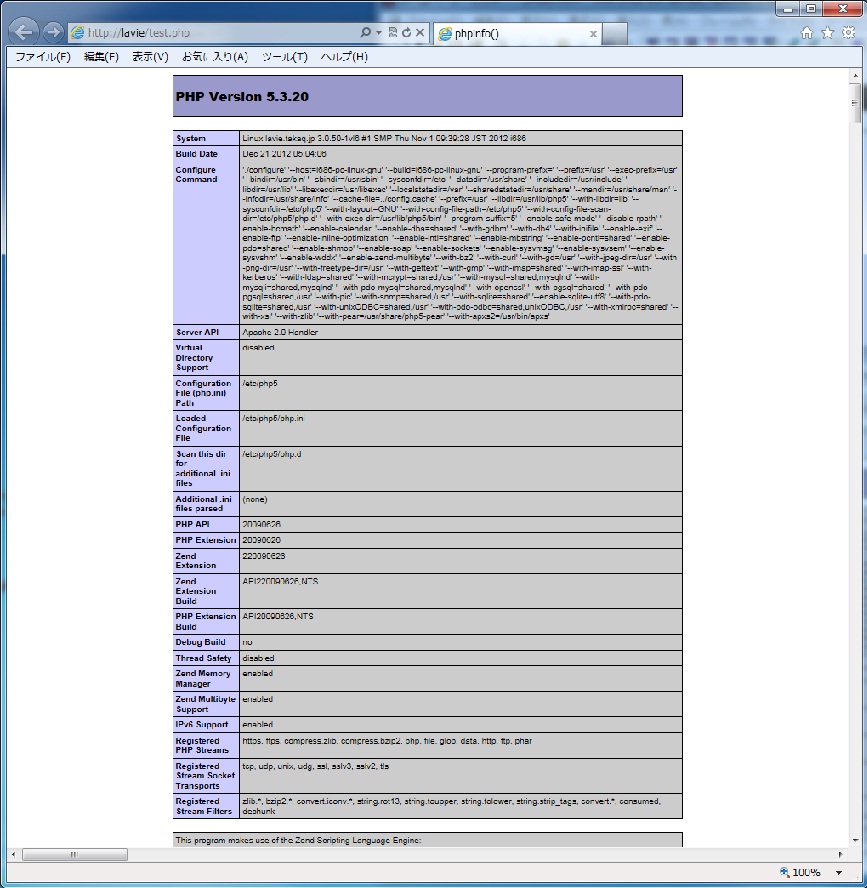
Task: Click the Debug Build row label
Action: 200,642
